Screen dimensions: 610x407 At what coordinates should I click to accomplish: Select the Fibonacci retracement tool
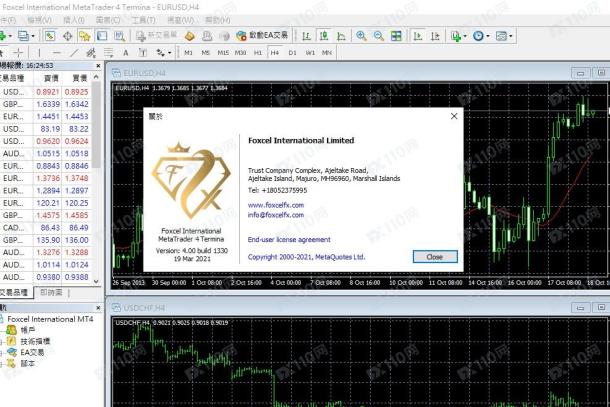[x=109, y=53]
